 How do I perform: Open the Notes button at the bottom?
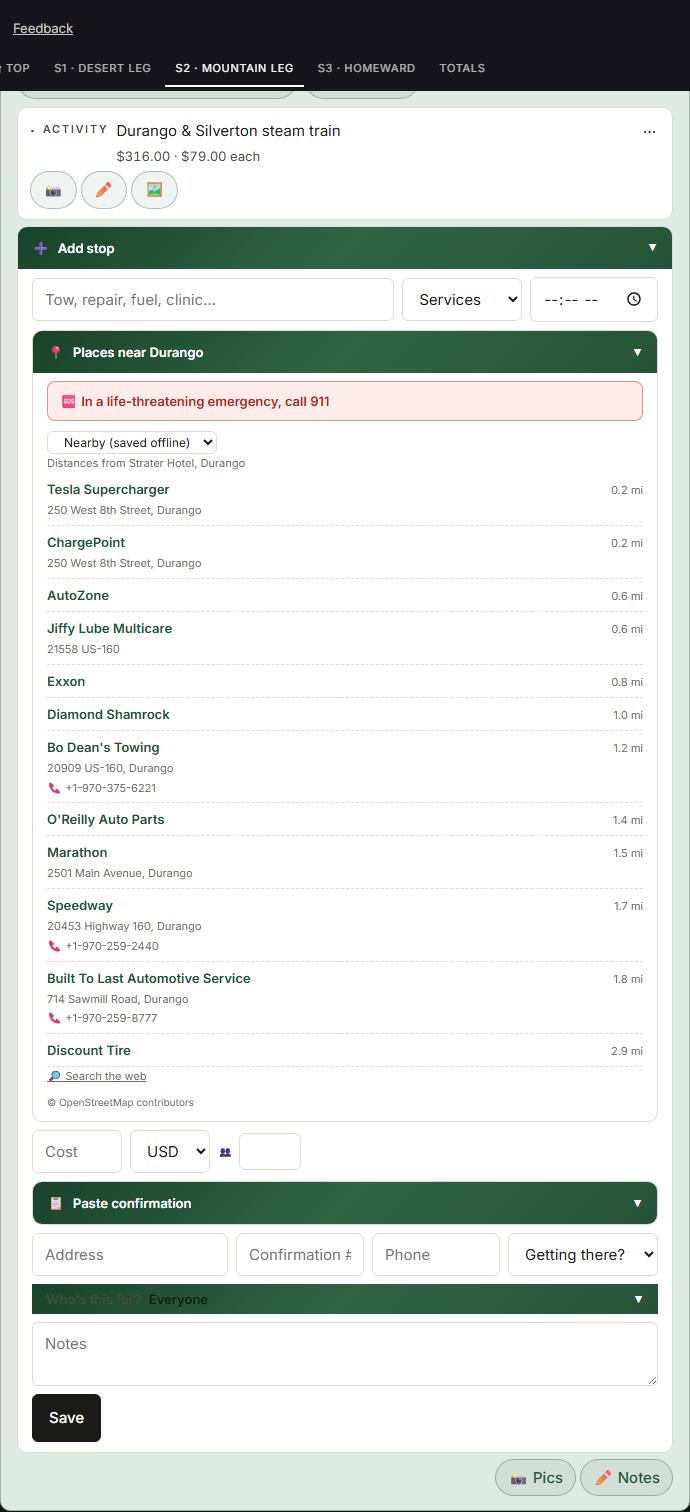point(626,1477)
